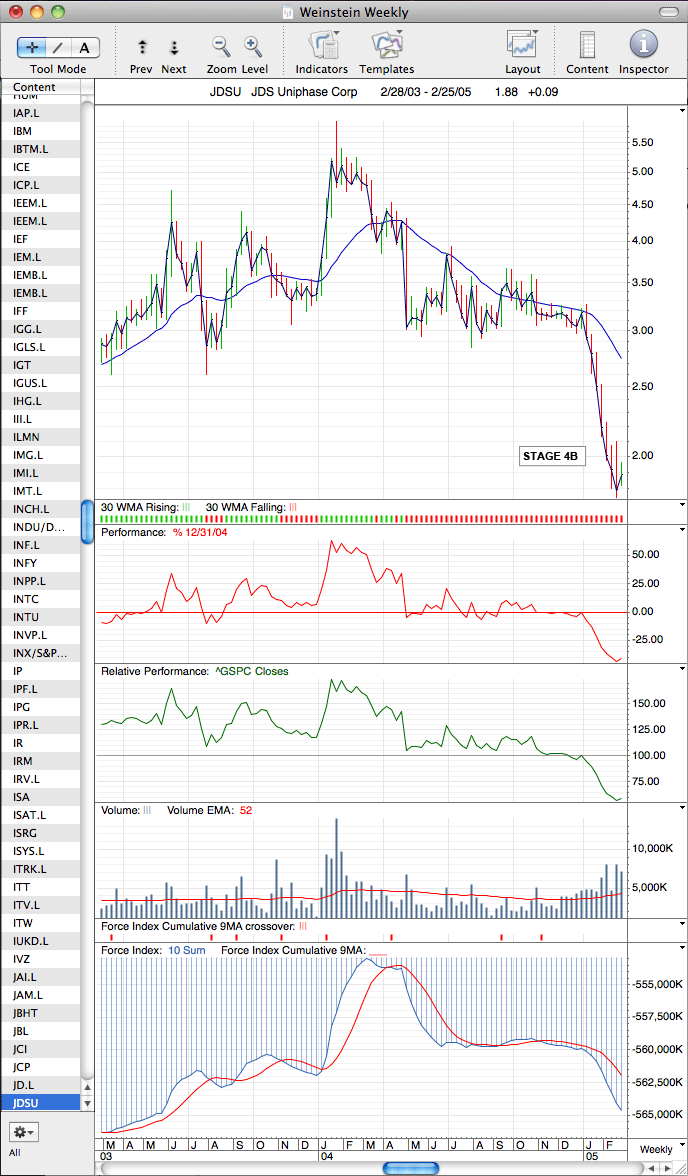Zoom in with the plus magnifier

[253, 47]
